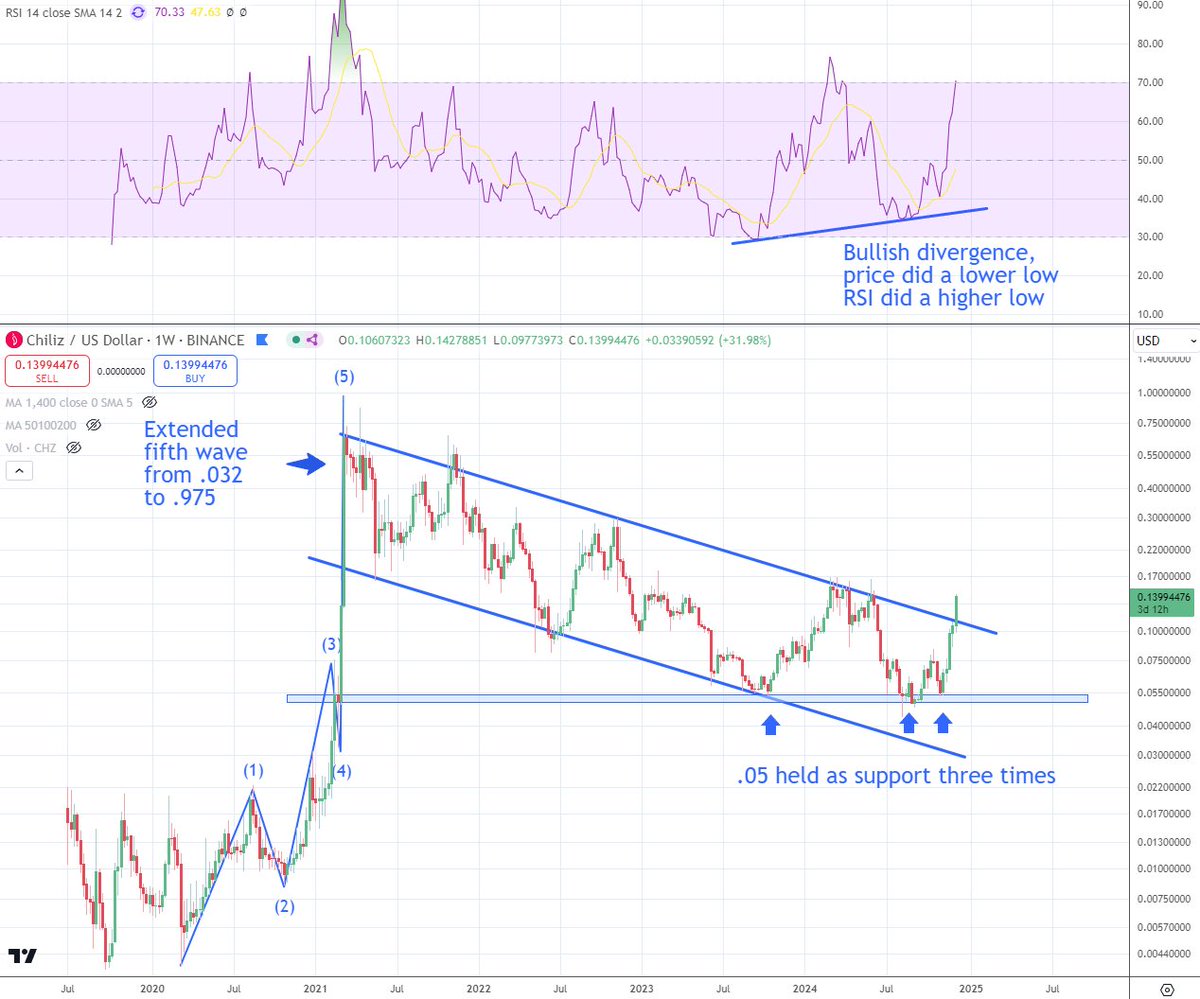Click the 0.00440000 price scale label

1163,954
